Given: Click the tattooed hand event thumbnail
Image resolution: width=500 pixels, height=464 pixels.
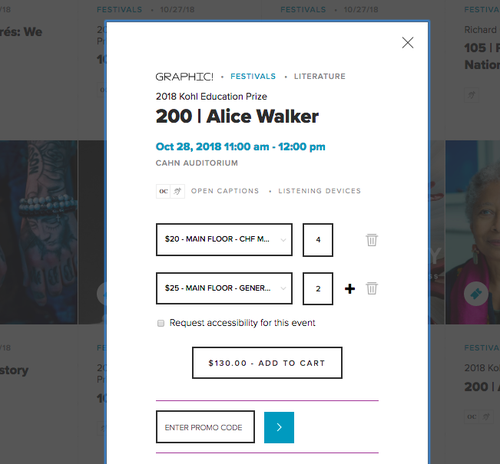Looking at the screenshot, I should (x=38, y=232).
